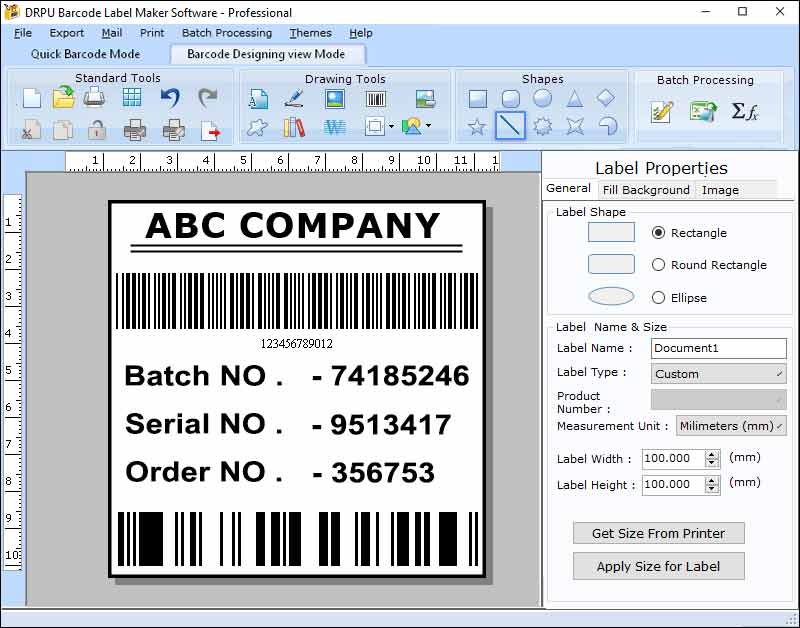Expand the shapes picture tool dropdown arrow

click(x=429, y=125)
